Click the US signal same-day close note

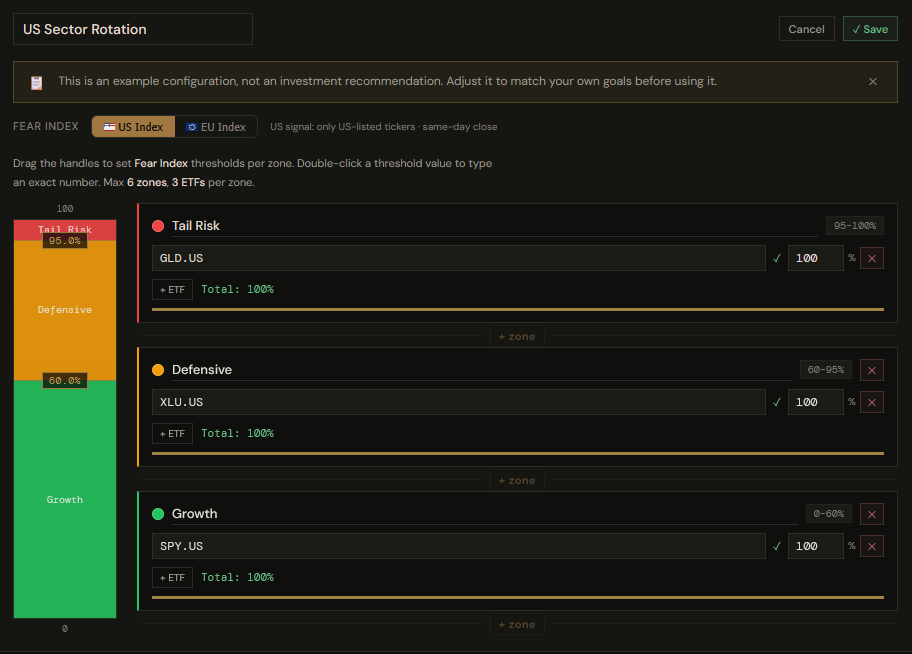pos(383,127)
